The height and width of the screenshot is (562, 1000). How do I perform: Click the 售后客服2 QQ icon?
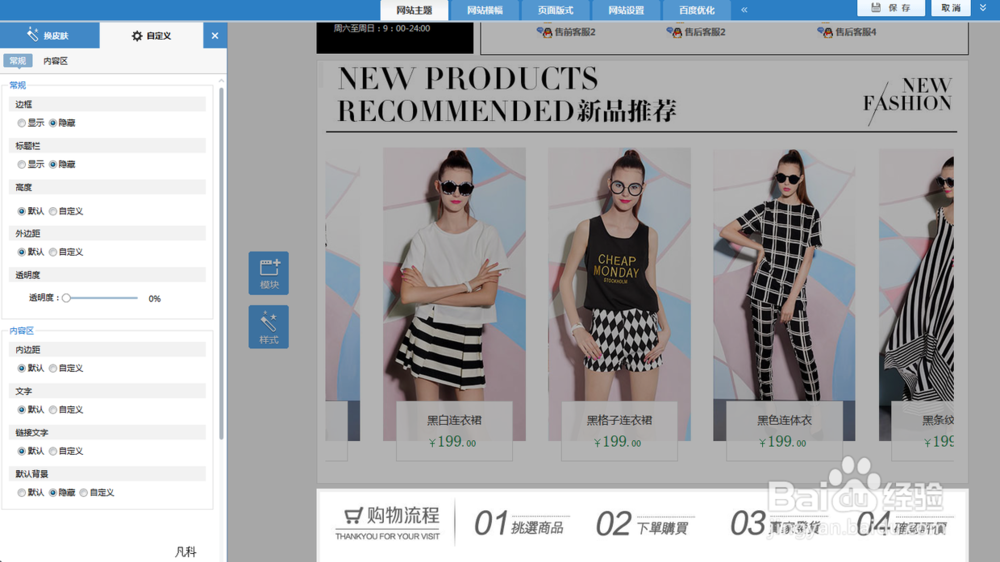(675, 32)
